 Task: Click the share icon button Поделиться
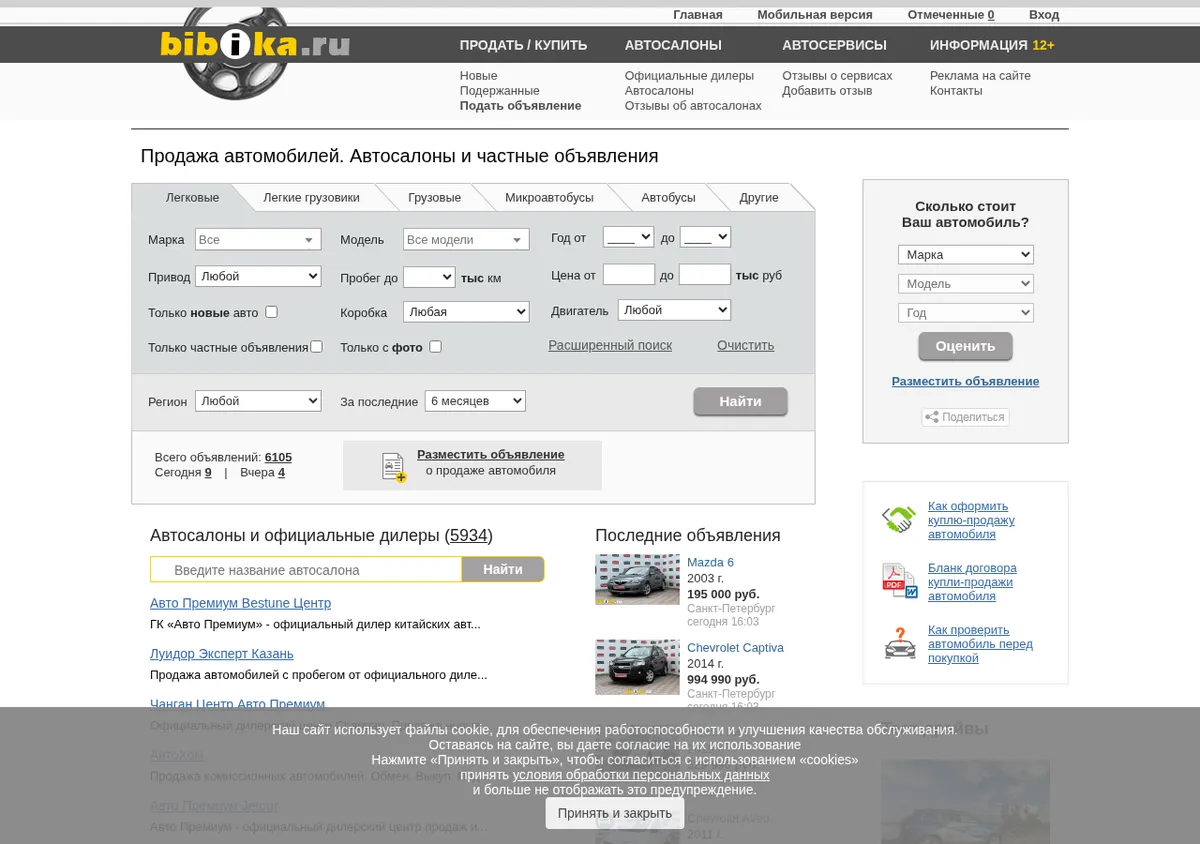click(x=965, y=417)
